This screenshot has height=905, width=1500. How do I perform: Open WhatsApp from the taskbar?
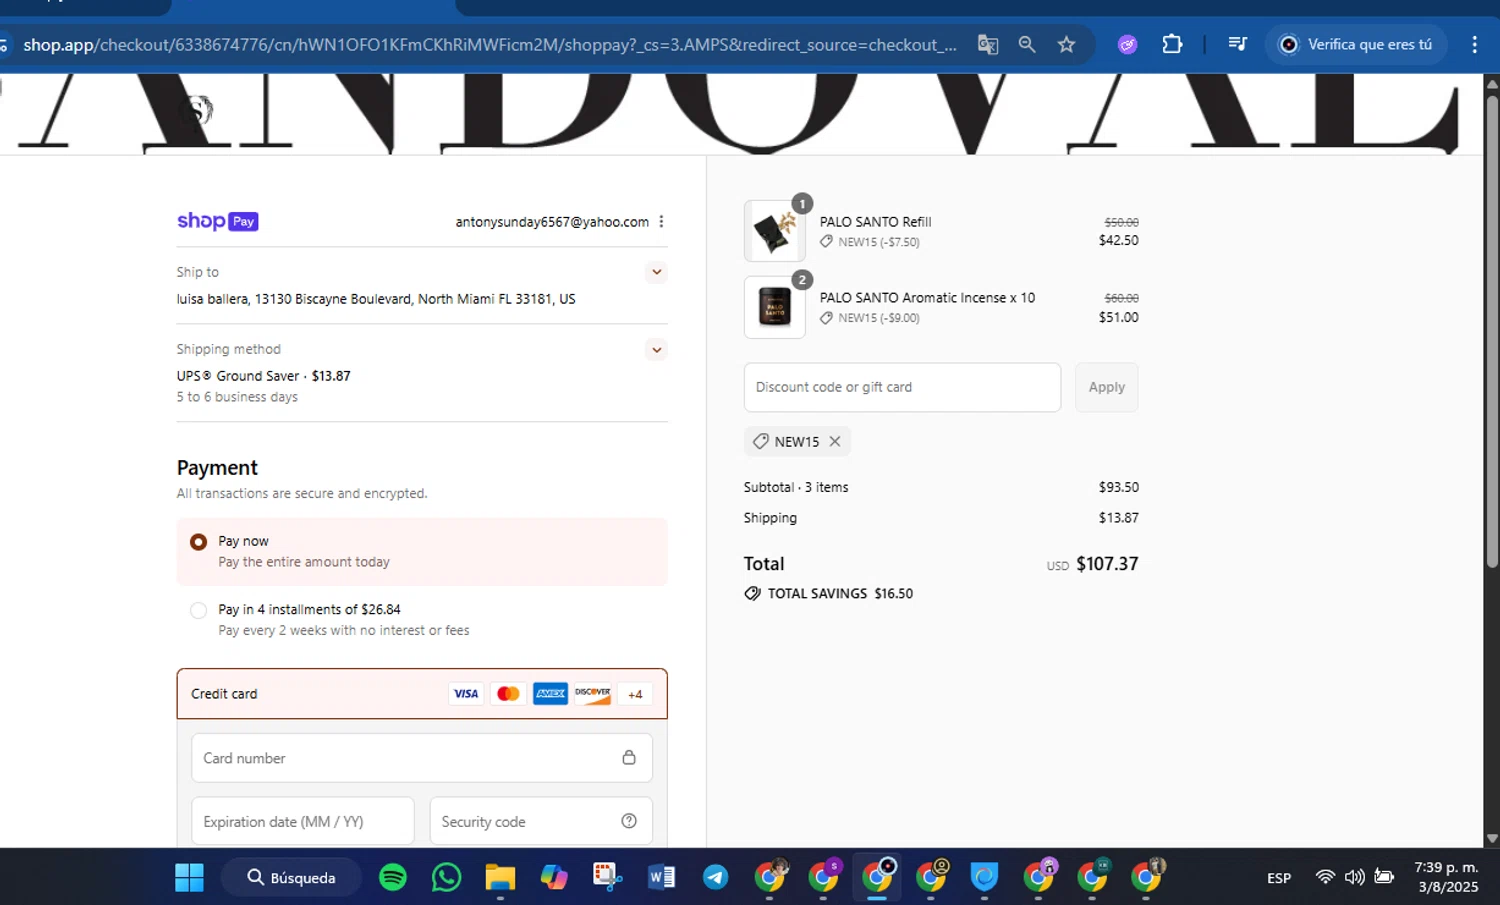tap(446, 877)
